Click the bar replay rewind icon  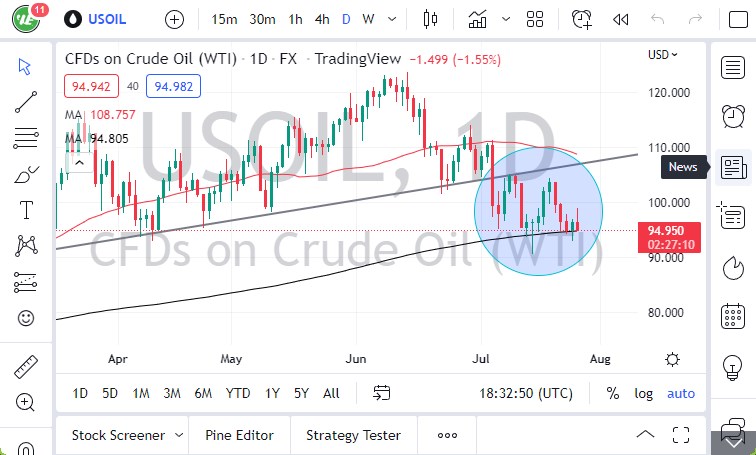point(620,19)
